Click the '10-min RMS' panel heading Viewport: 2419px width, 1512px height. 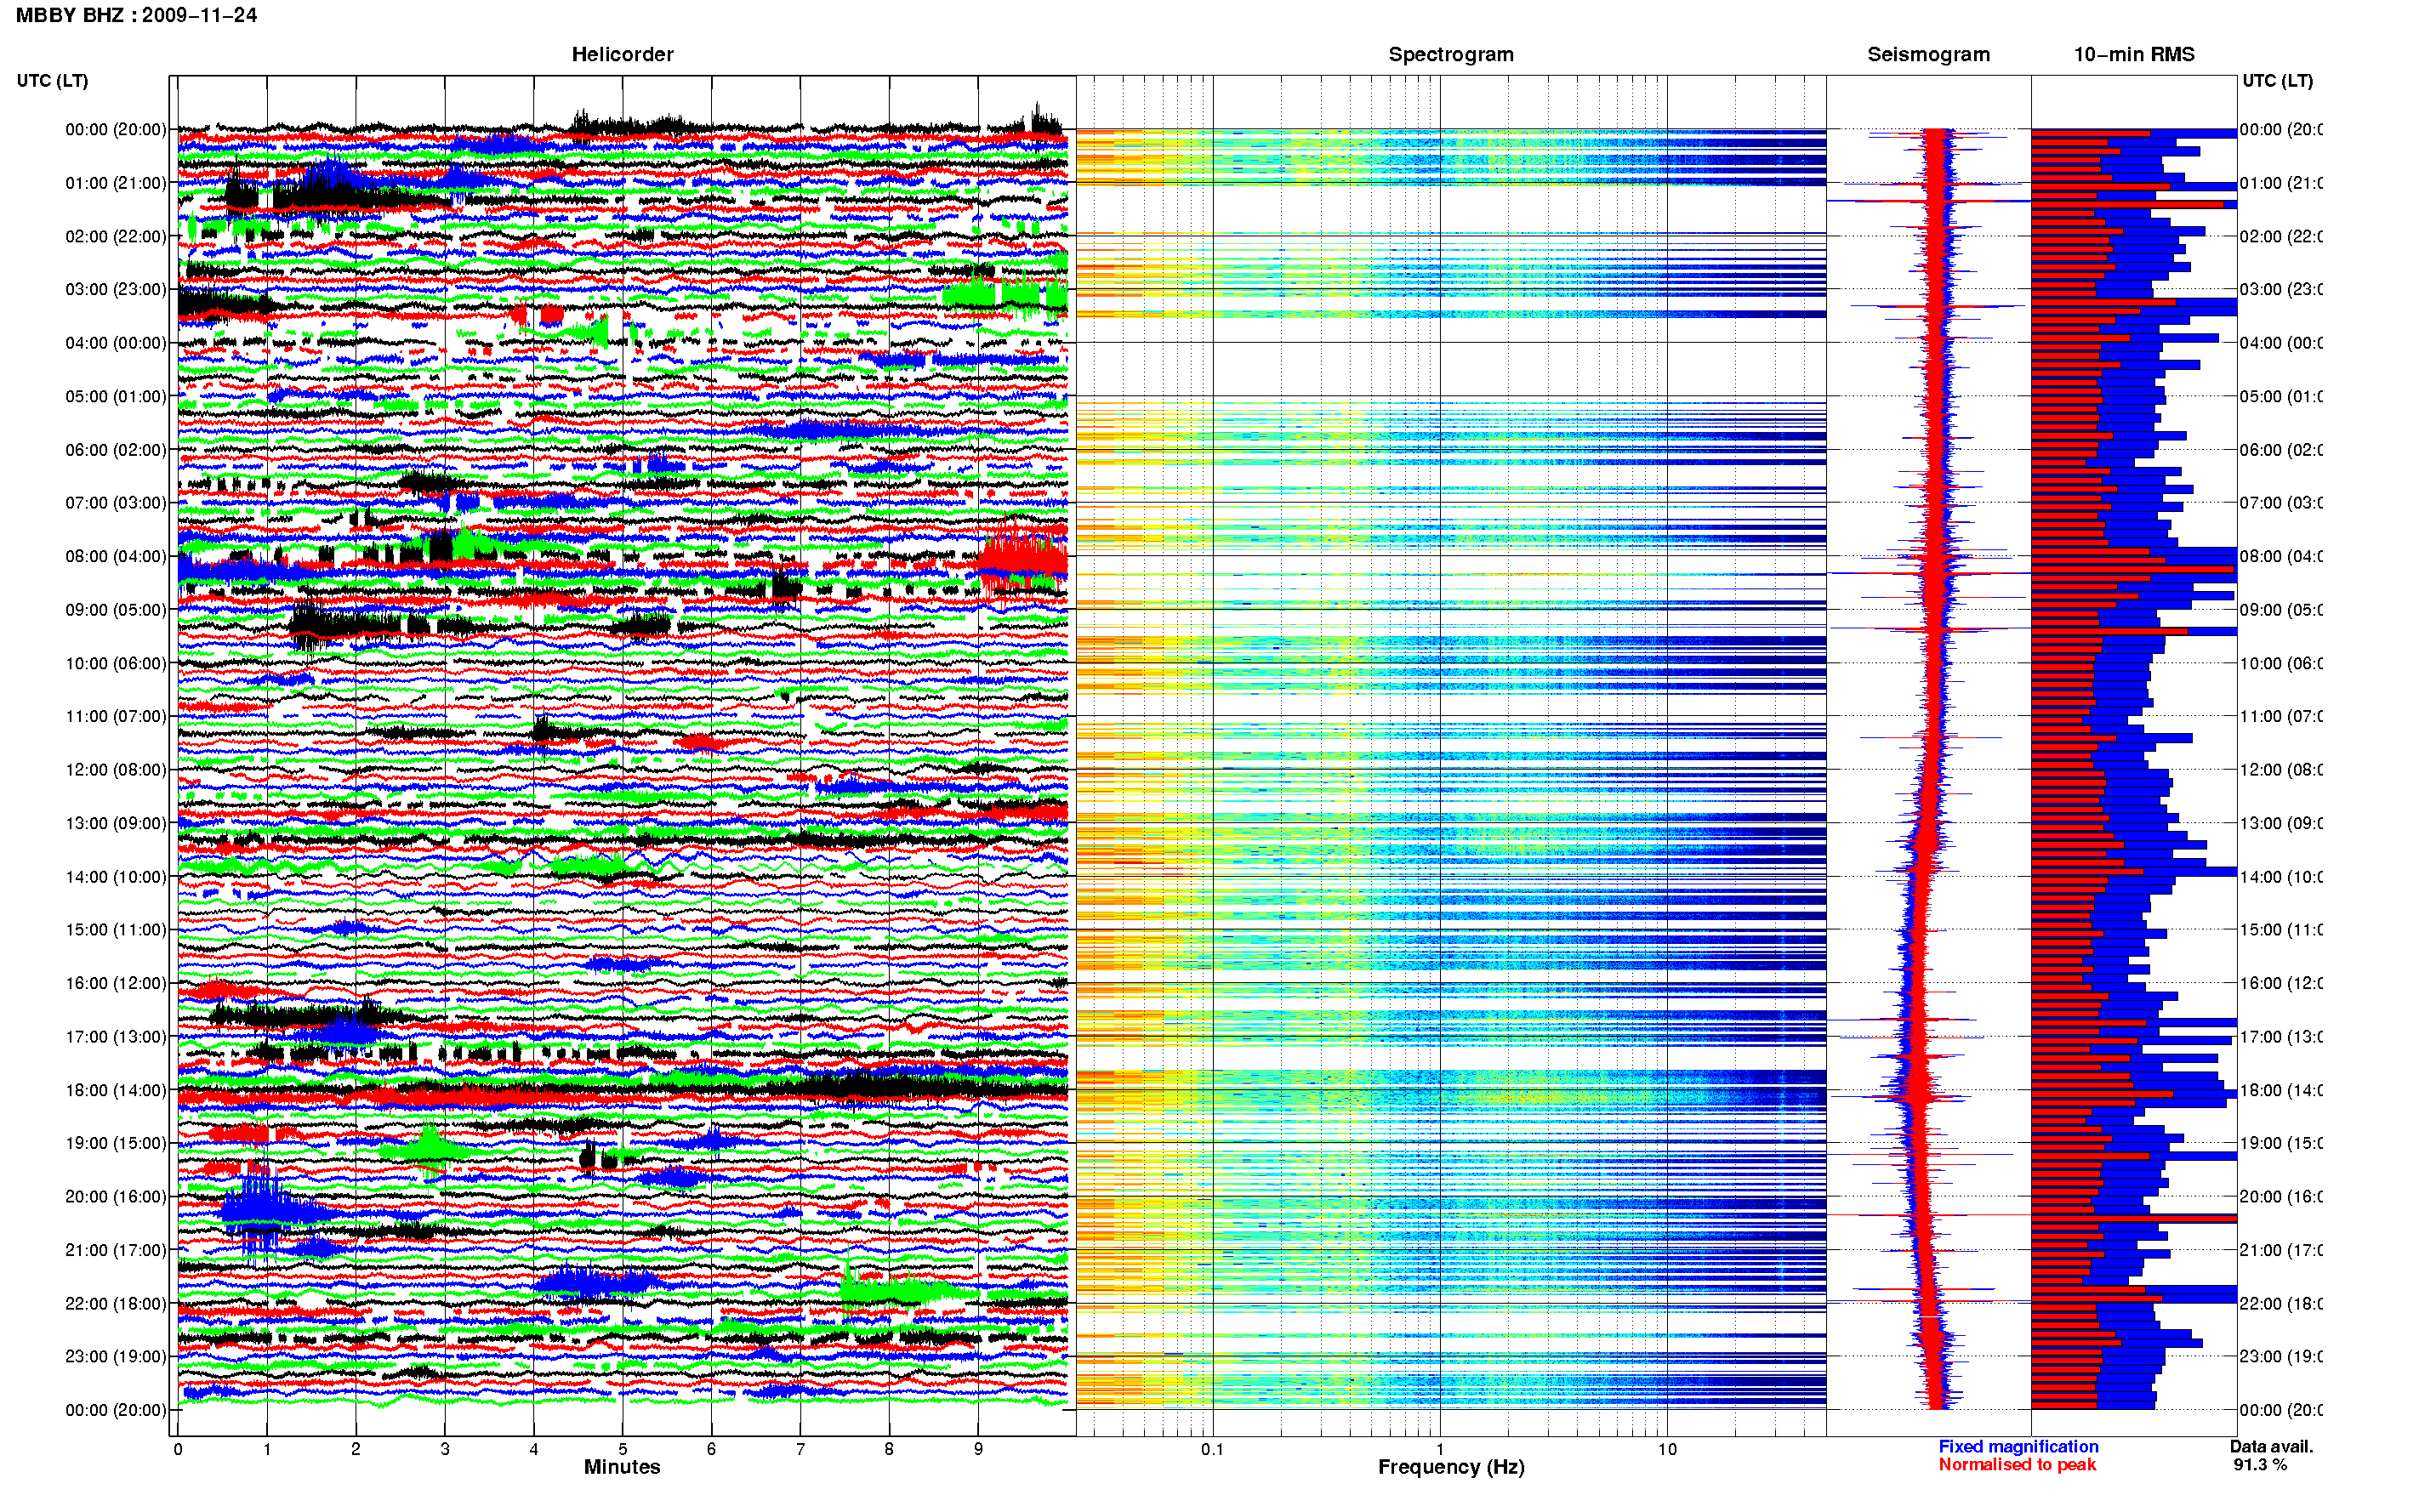2133,54
